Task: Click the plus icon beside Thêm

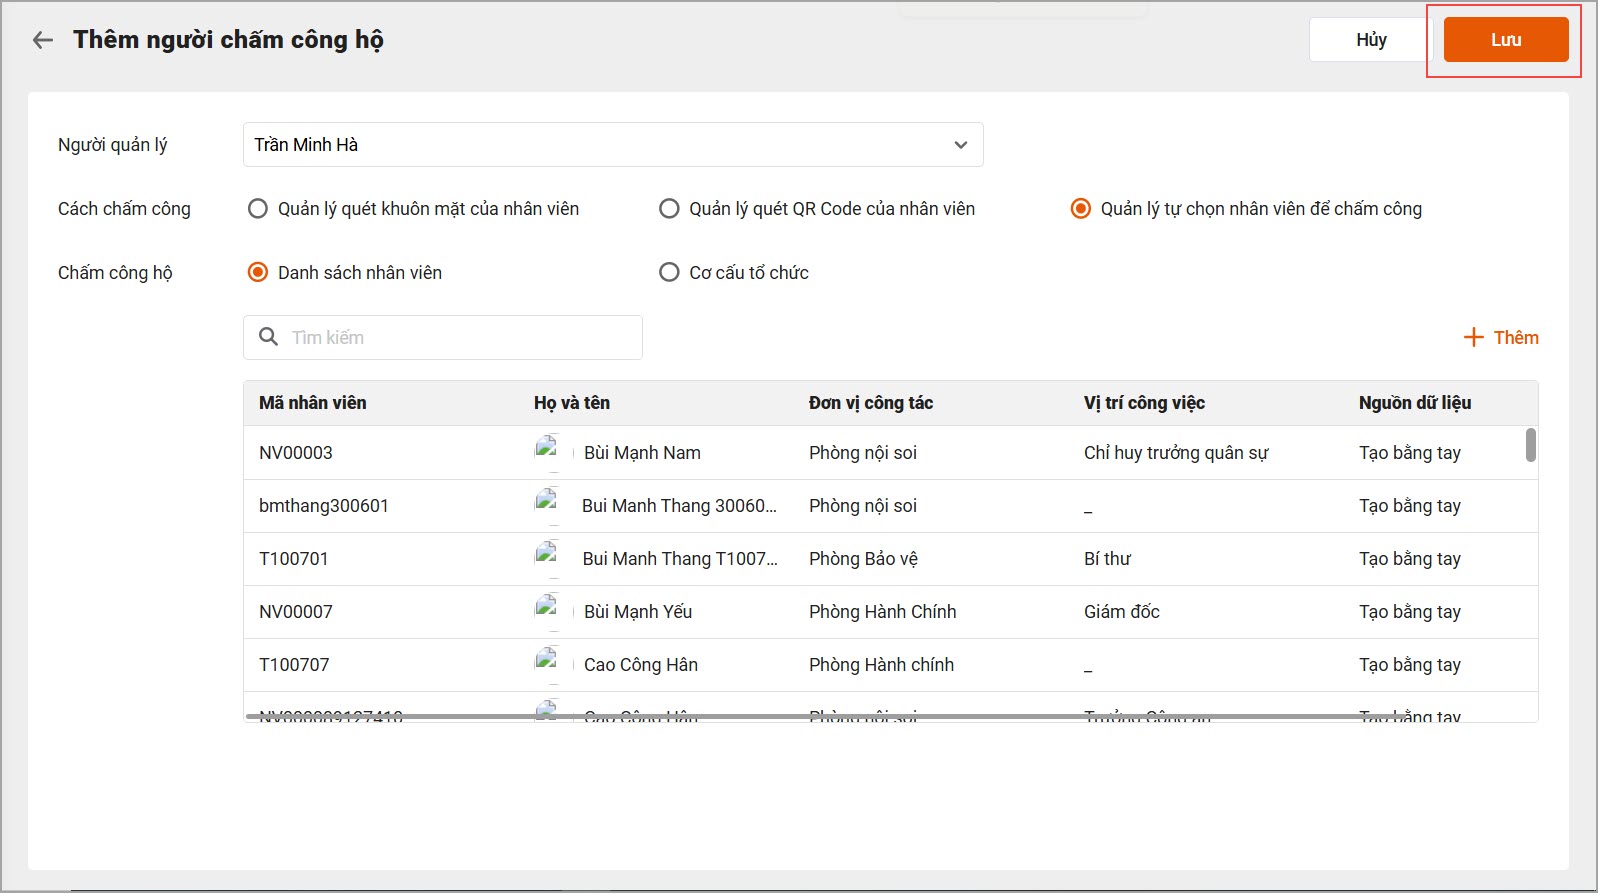Action: pyautogui.click(x=1473, y=337)
